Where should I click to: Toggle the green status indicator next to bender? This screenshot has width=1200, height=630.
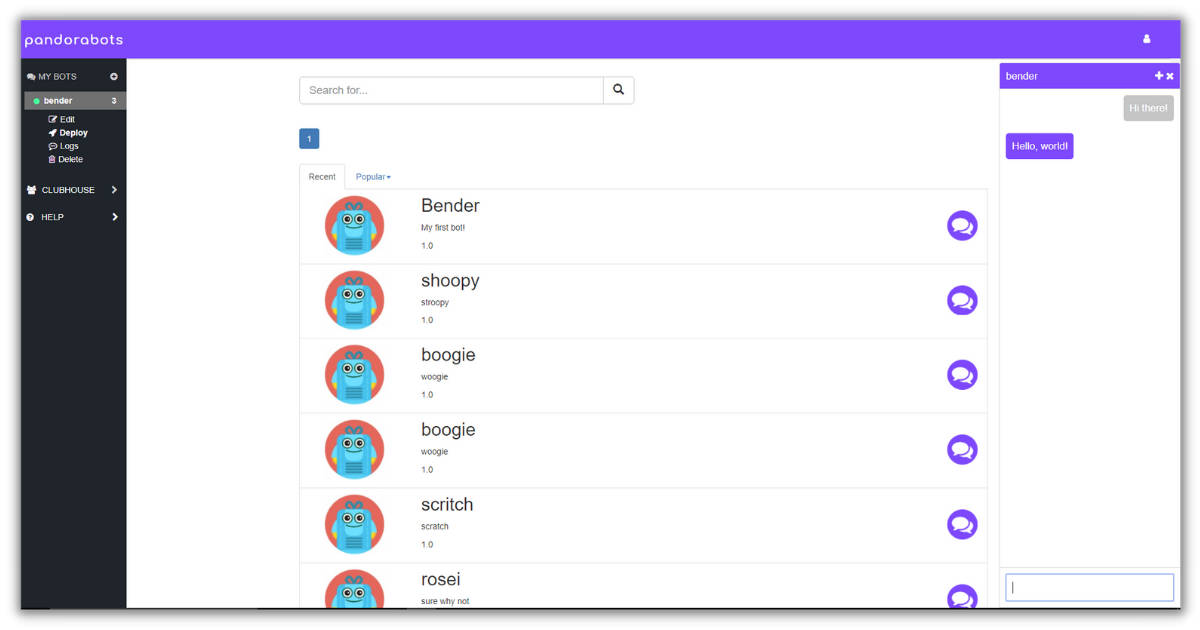point(34,100)
